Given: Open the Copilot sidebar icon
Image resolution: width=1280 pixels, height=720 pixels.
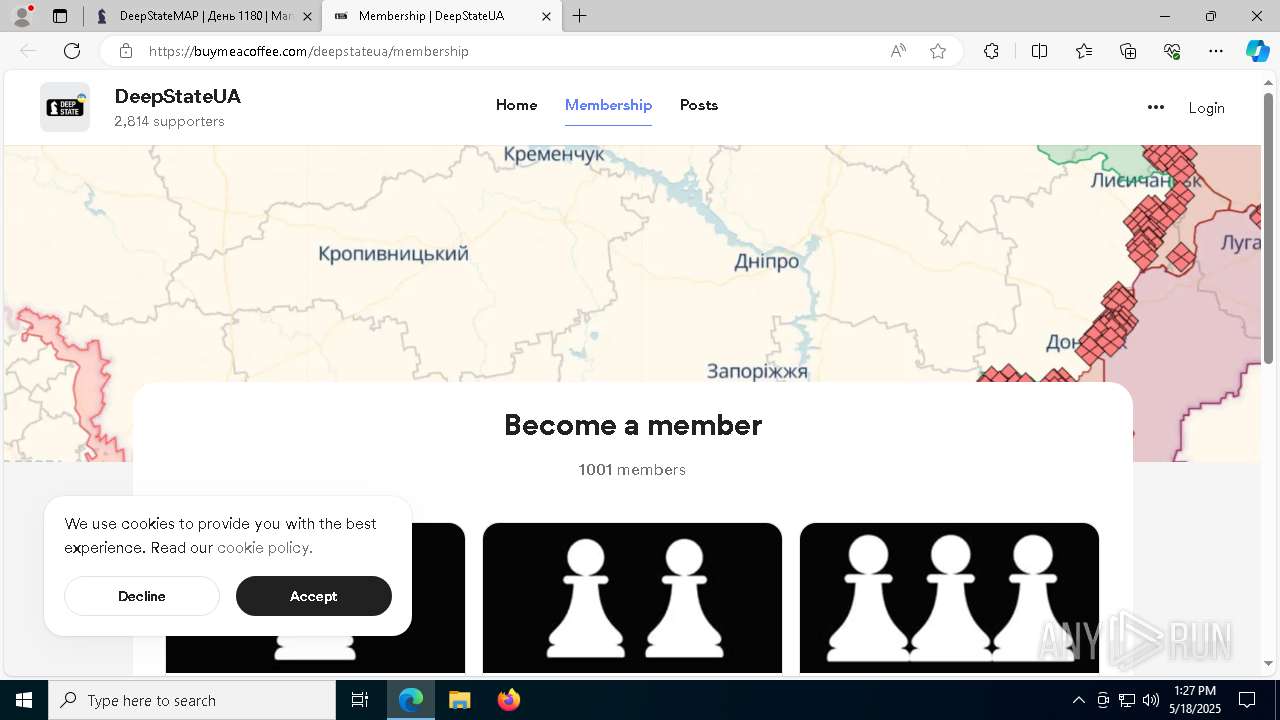Looking at the screenshot, I should pos(1257,51).
